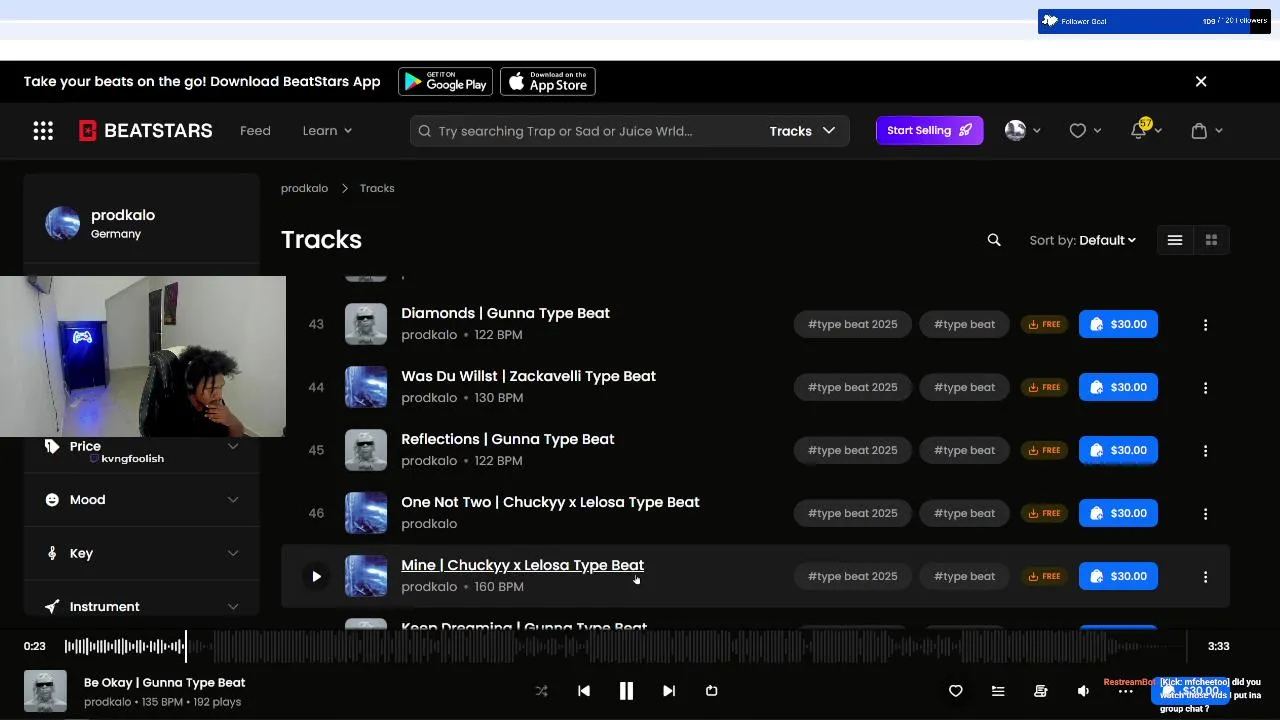Download on the App Store badge

click(548, 82)
